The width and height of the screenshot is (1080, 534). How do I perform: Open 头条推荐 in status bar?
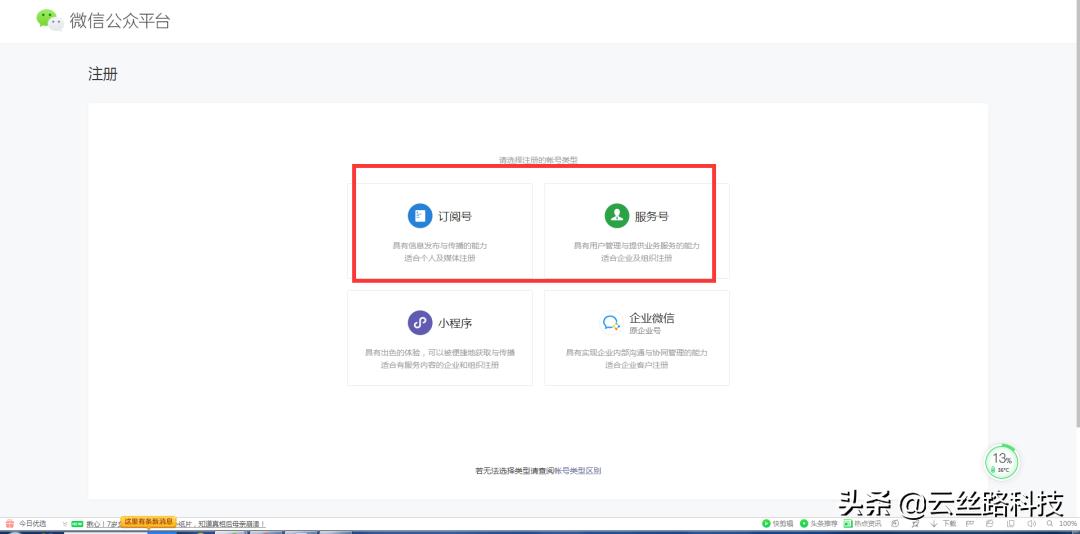coord(818,524)
